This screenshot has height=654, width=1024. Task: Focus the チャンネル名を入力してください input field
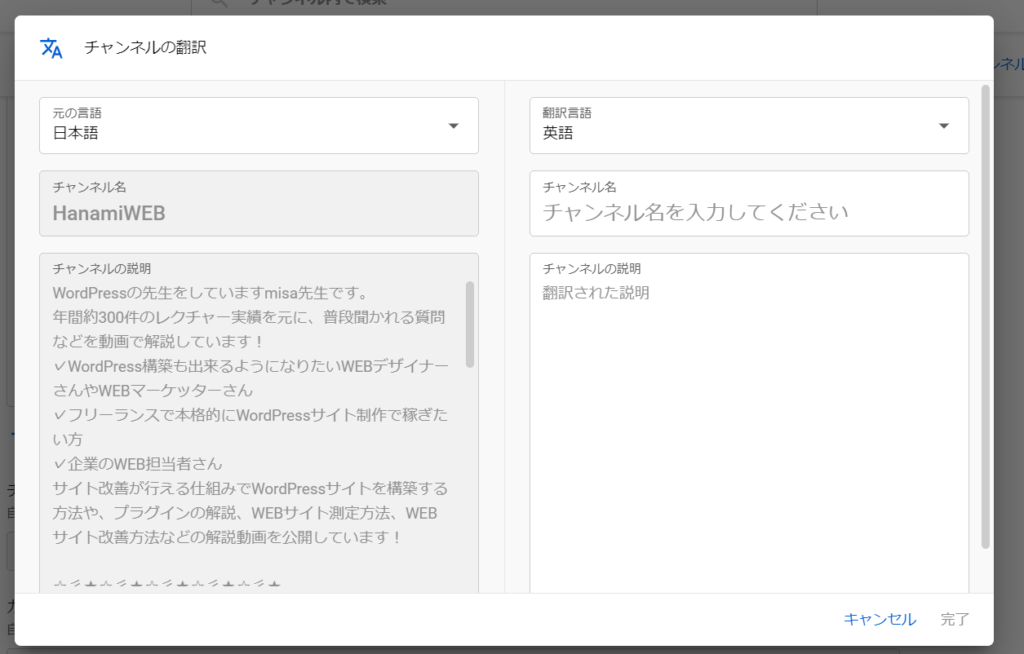pos(748,212)
